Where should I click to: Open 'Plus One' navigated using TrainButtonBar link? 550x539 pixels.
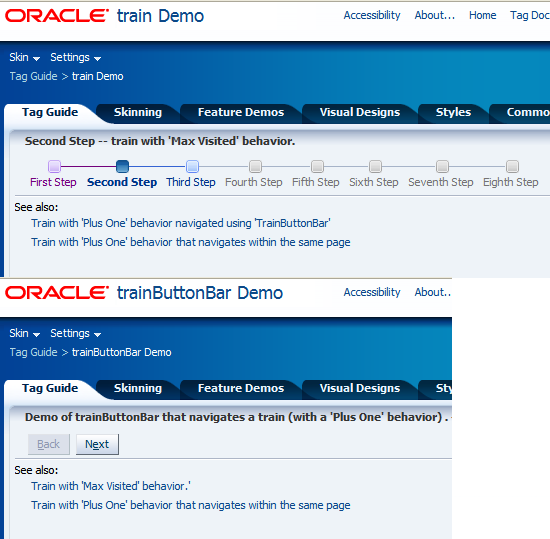[181, 223]
